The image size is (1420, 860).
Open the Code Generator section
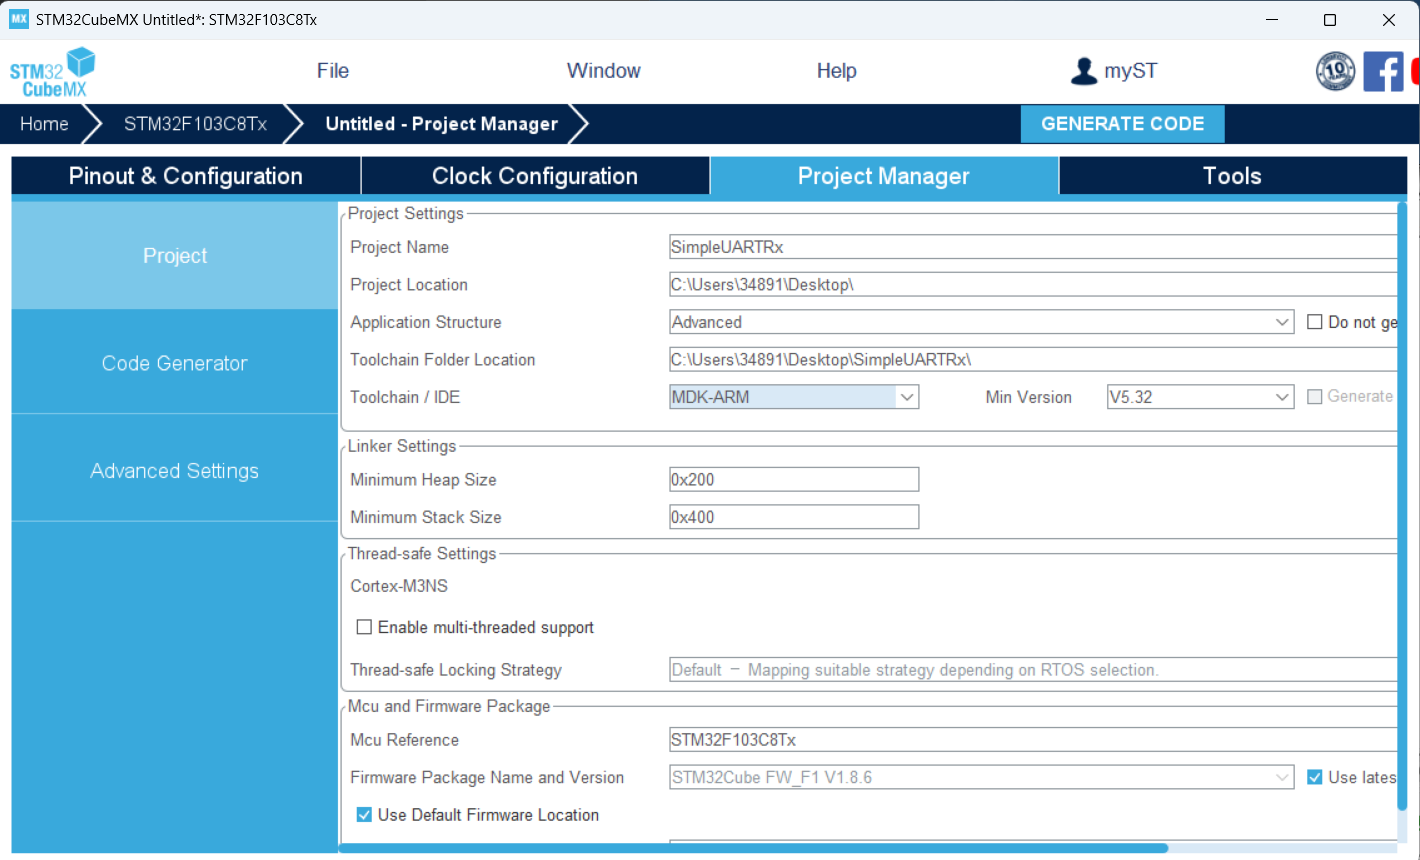point(175,363)
